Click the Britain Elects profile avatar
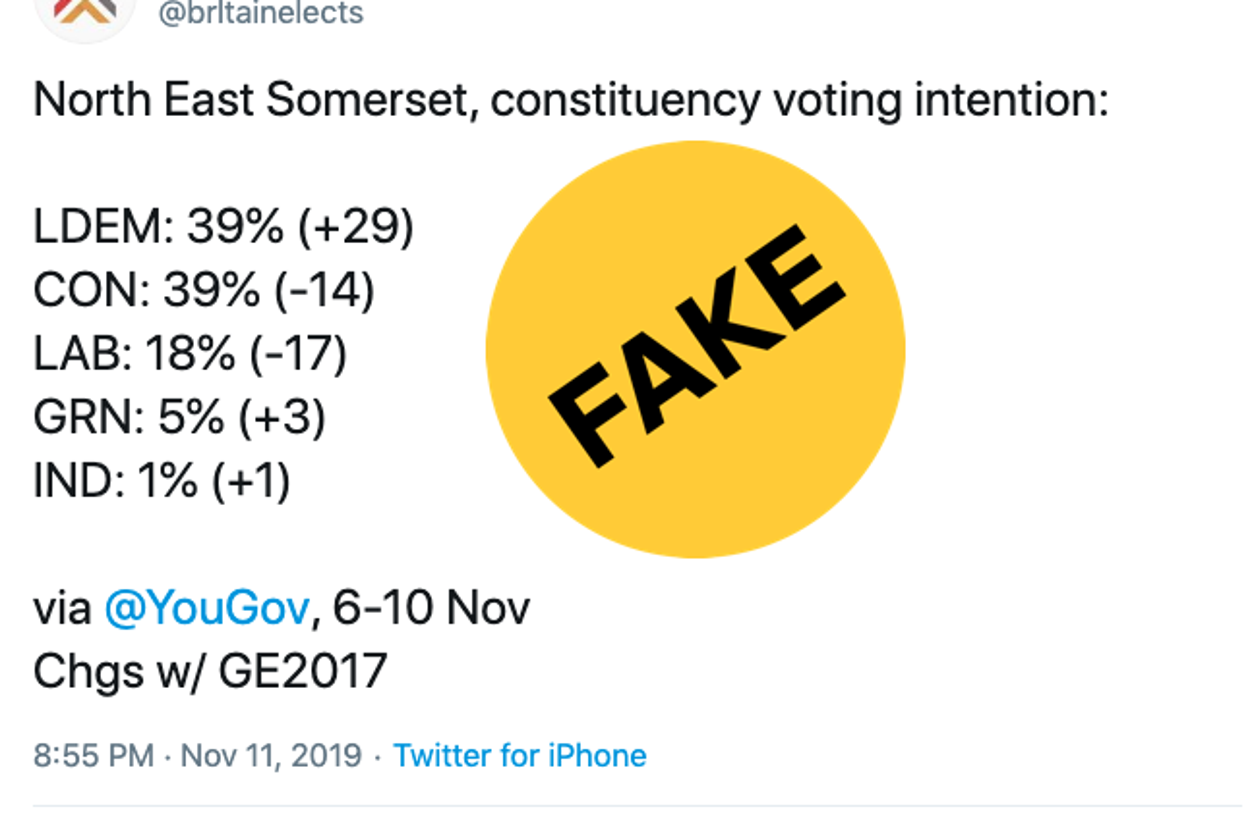Viewport: 1250px width, 830px height. click(84, 12)
